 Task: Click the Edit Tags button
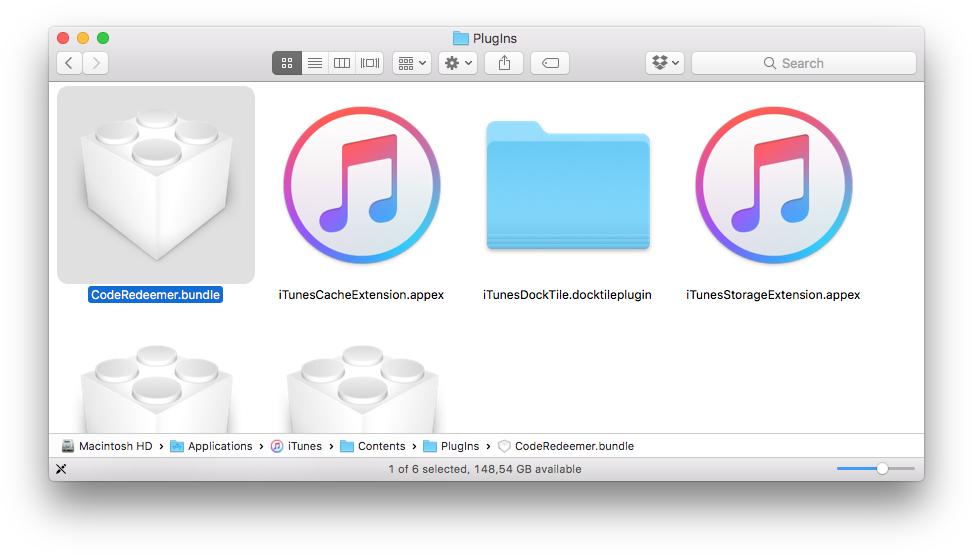(x=550, y=63)
